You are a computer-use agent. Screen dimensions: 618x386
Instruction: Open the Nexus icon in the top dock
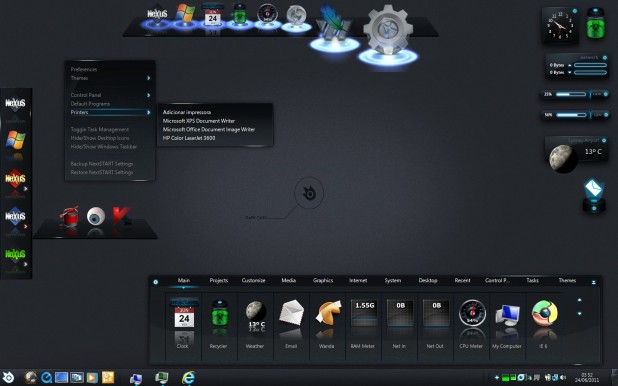(157, 14)
